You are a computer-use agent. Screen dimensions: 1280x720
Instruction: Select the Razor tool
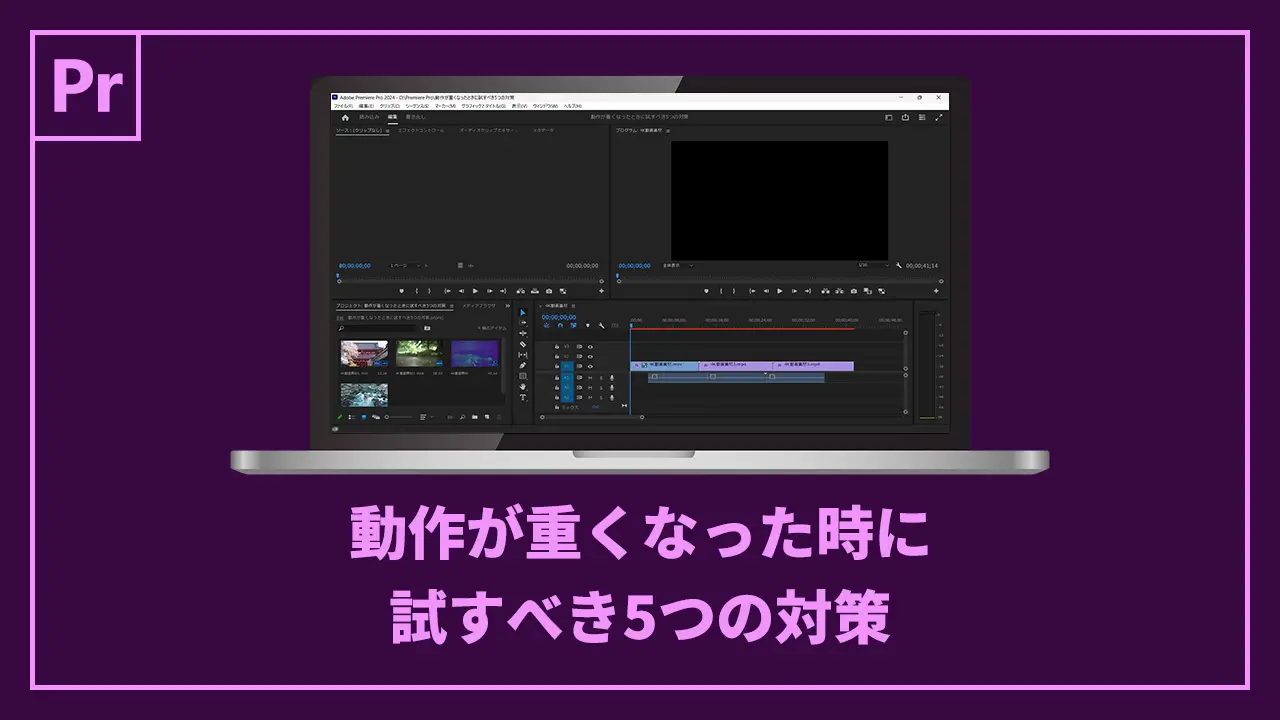click(x=523, y=344)
